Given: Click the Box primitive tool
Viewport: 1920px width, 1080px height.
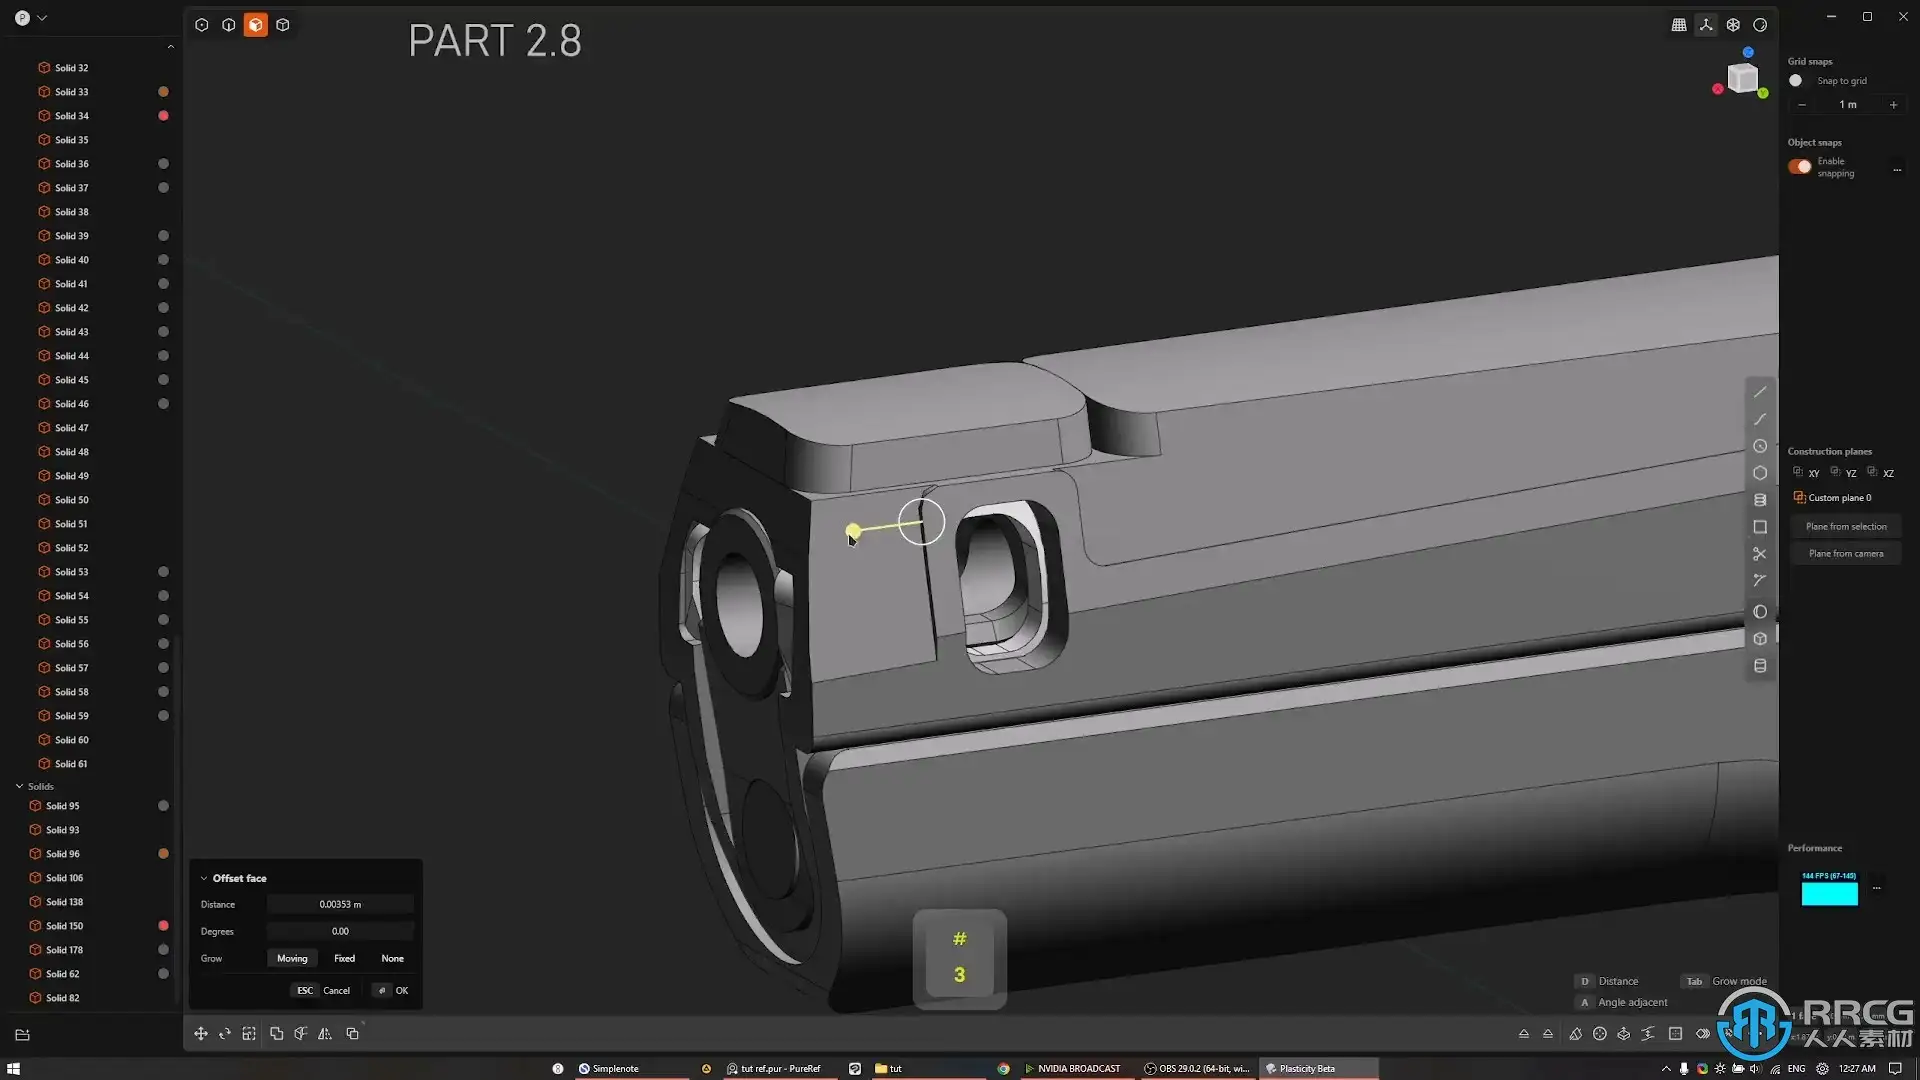Looking at the screenshot, I should 1760,639.
